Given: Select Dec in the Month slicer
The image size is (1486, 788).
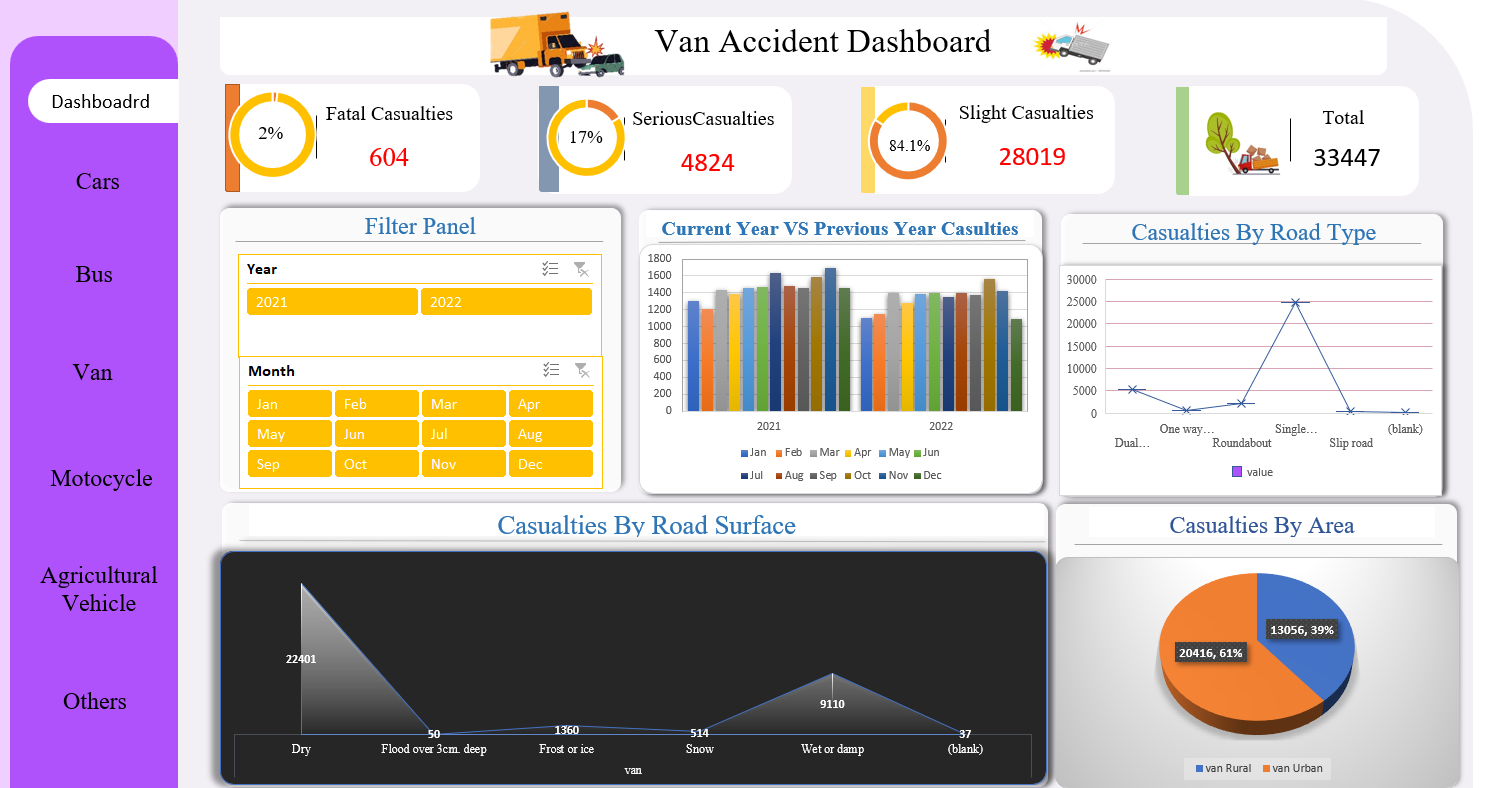Looking at the screenshot, I should pyautogui.click(x=550, y=463).
